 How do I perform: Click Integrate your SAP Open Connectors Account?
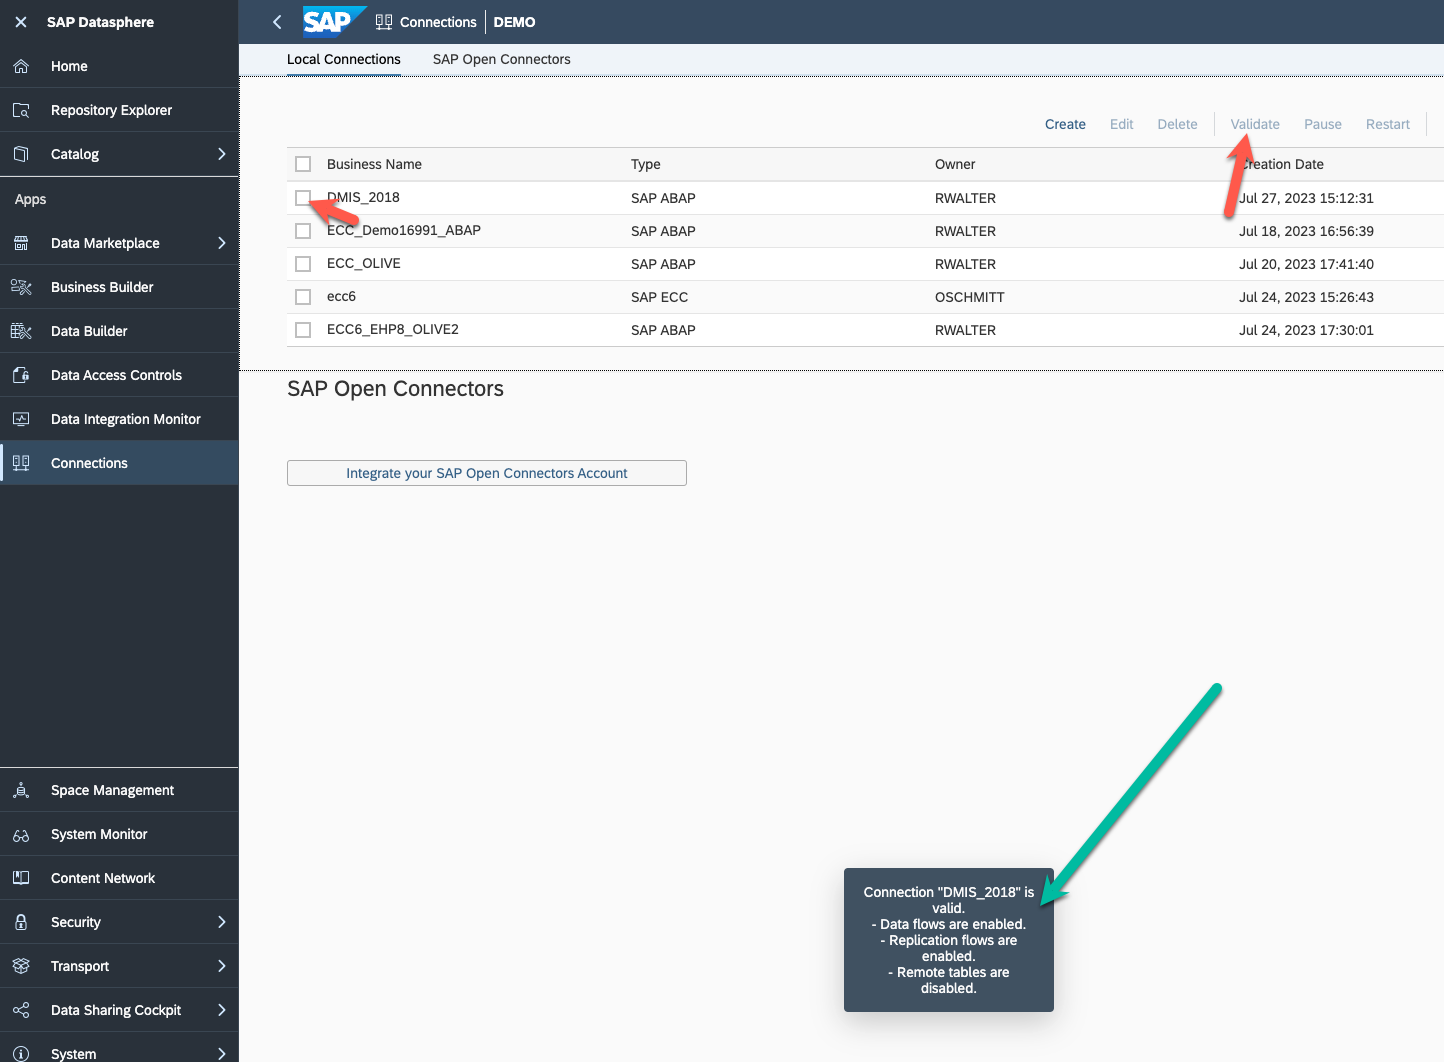[486, 473]
